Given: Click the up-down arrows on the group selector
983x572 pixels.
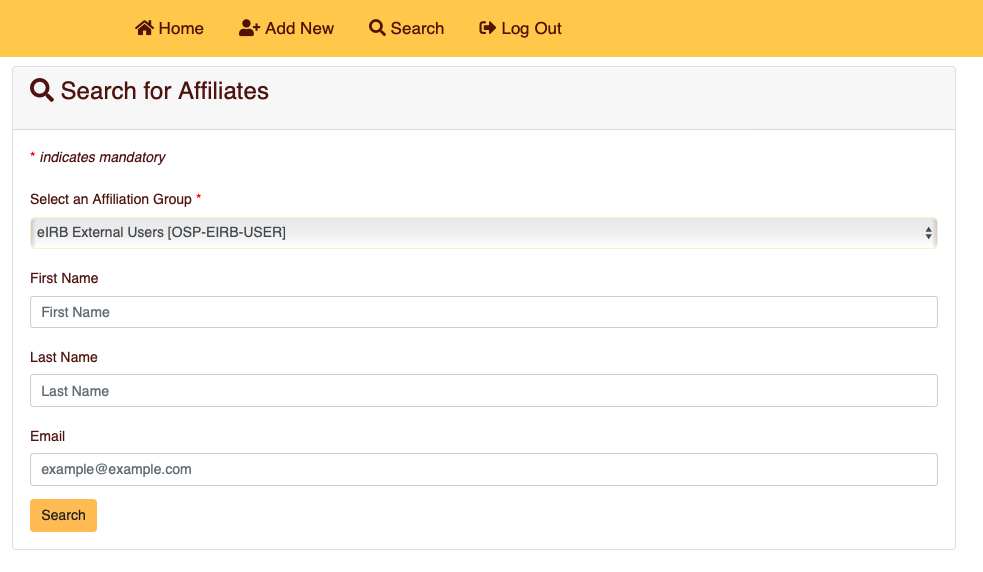Looking at the screenshot, I should point(928,233).
